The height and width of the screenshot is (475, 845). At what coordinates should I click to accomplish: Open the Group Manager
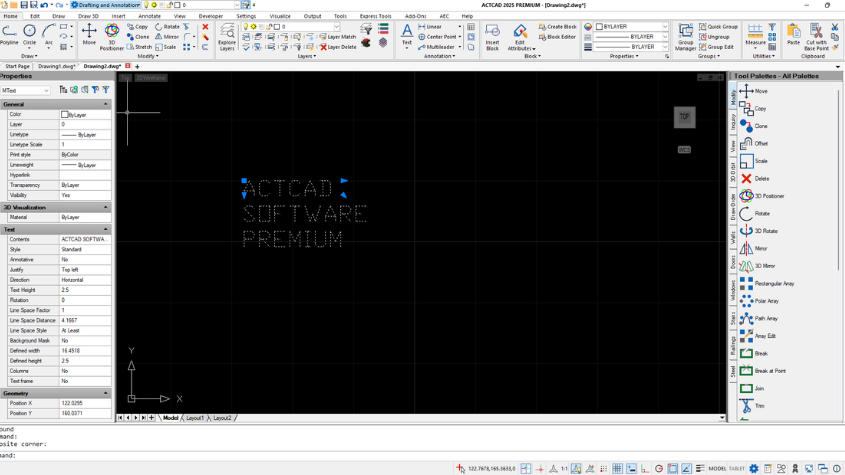(x=685, y=37)
